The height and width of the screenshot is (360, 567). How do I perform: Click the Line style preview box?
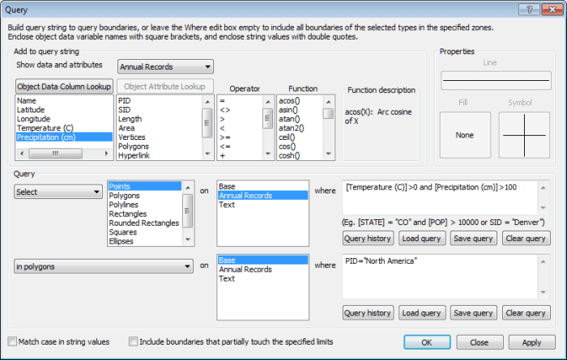point(496,80)
